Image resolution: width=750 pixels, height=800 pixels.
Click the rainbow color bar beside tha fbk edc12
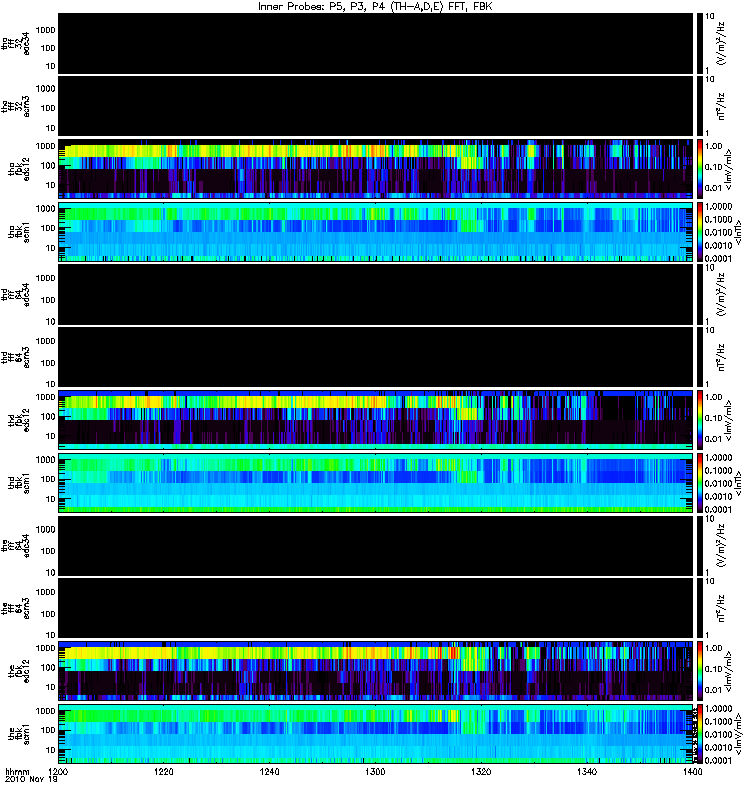(699, 168)
